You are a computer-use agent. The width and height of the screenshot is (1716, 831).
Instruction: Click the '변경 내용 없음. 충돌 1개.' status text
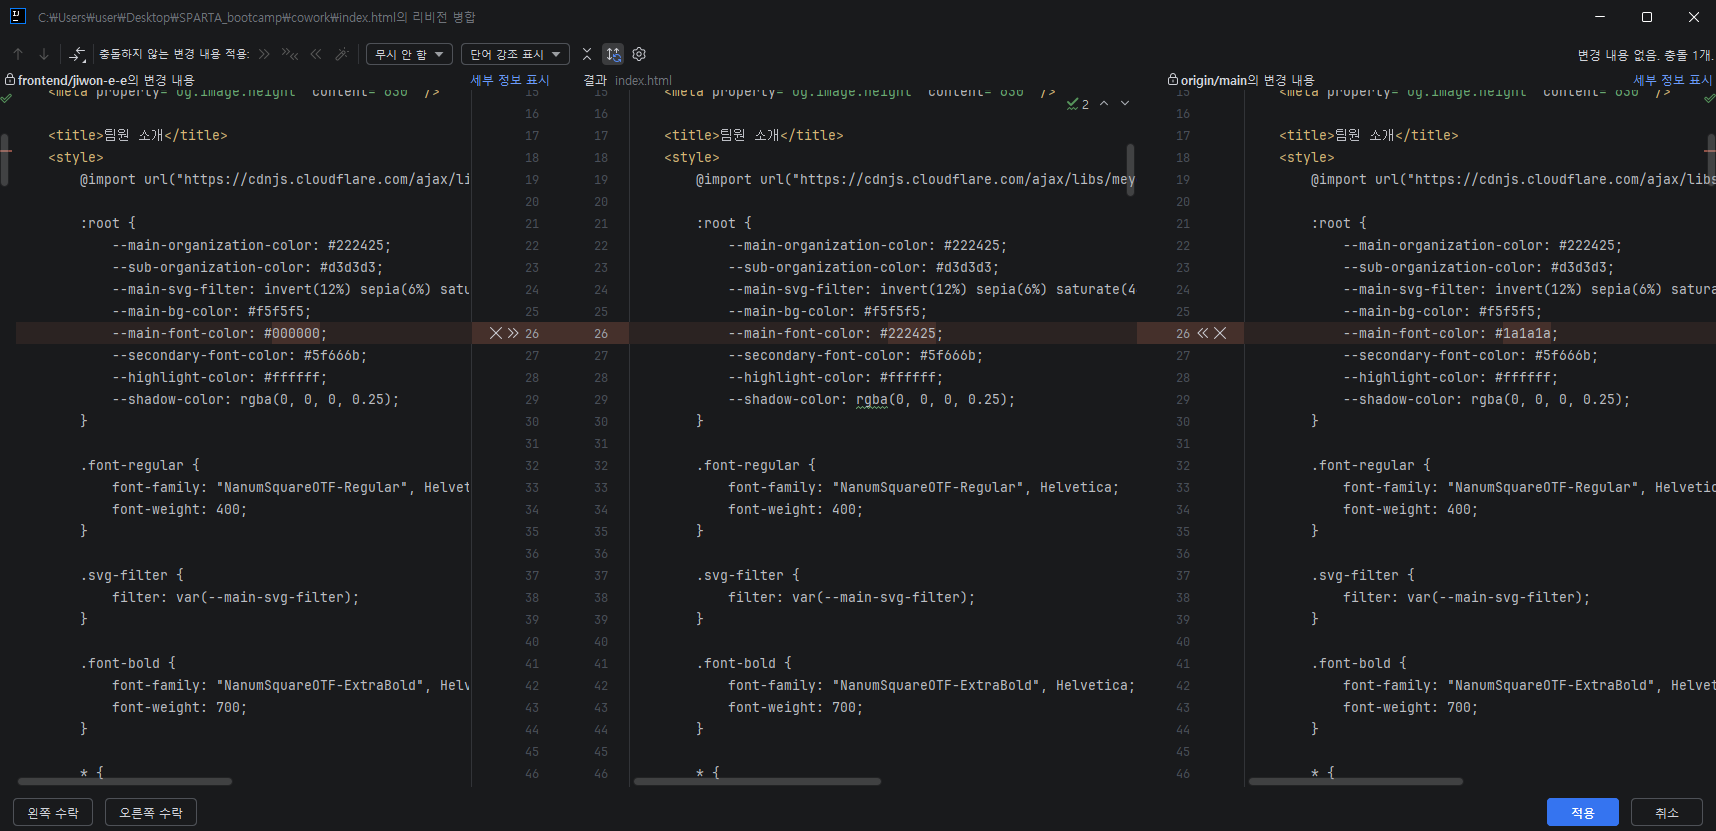[x=1645, y=55]
